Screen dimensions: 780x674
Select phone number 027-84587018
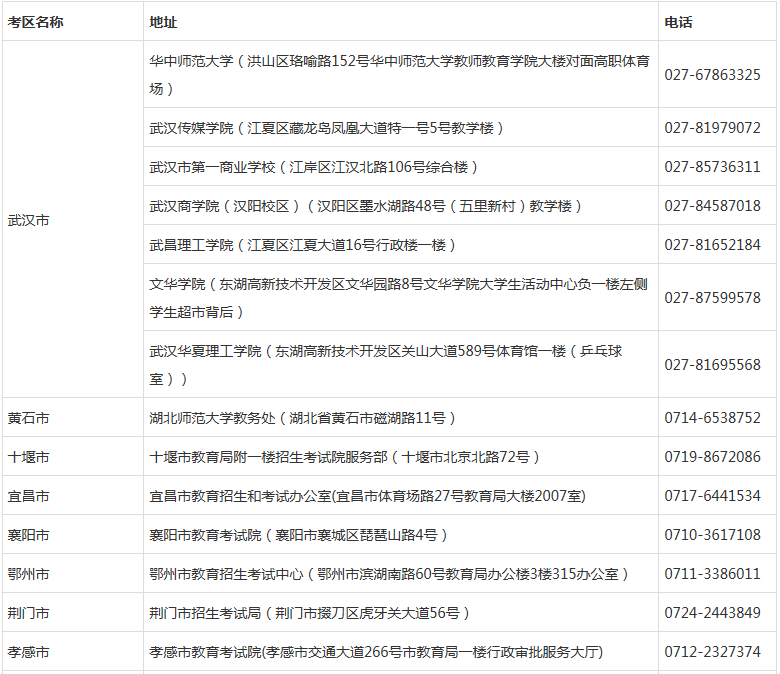(712, 205)
